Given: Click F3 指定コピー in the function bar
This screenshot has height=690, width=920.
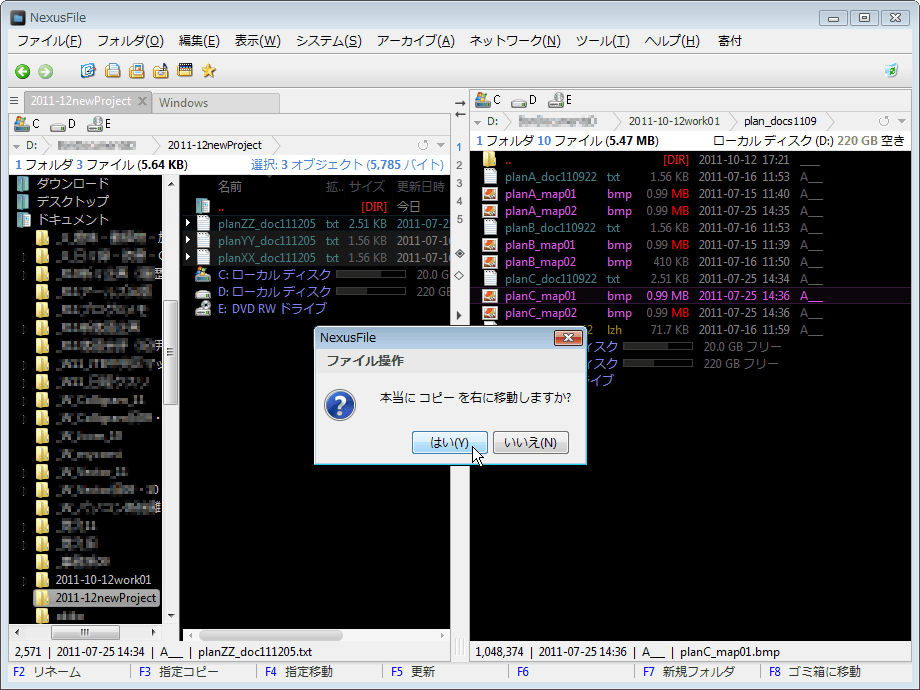Looking at the screenshot, I should click(x=179, y=672).
